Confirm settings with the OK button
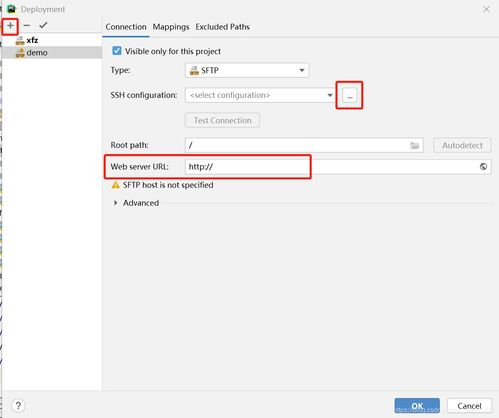The height and width of the screenshot is (418, 499). (x=417, y=406)
